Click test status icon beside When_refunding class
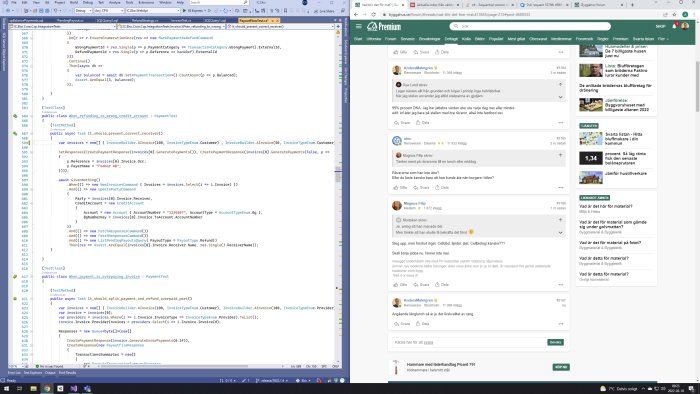Screen dimensions: 700x394 click(x=15, y=116)
